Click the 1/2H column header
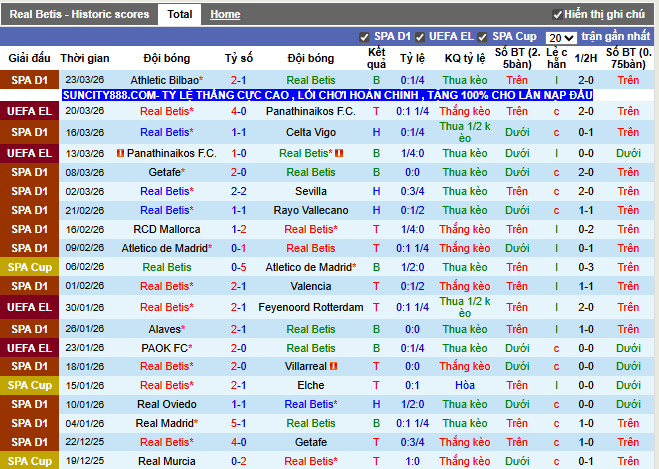 (585, 58)
